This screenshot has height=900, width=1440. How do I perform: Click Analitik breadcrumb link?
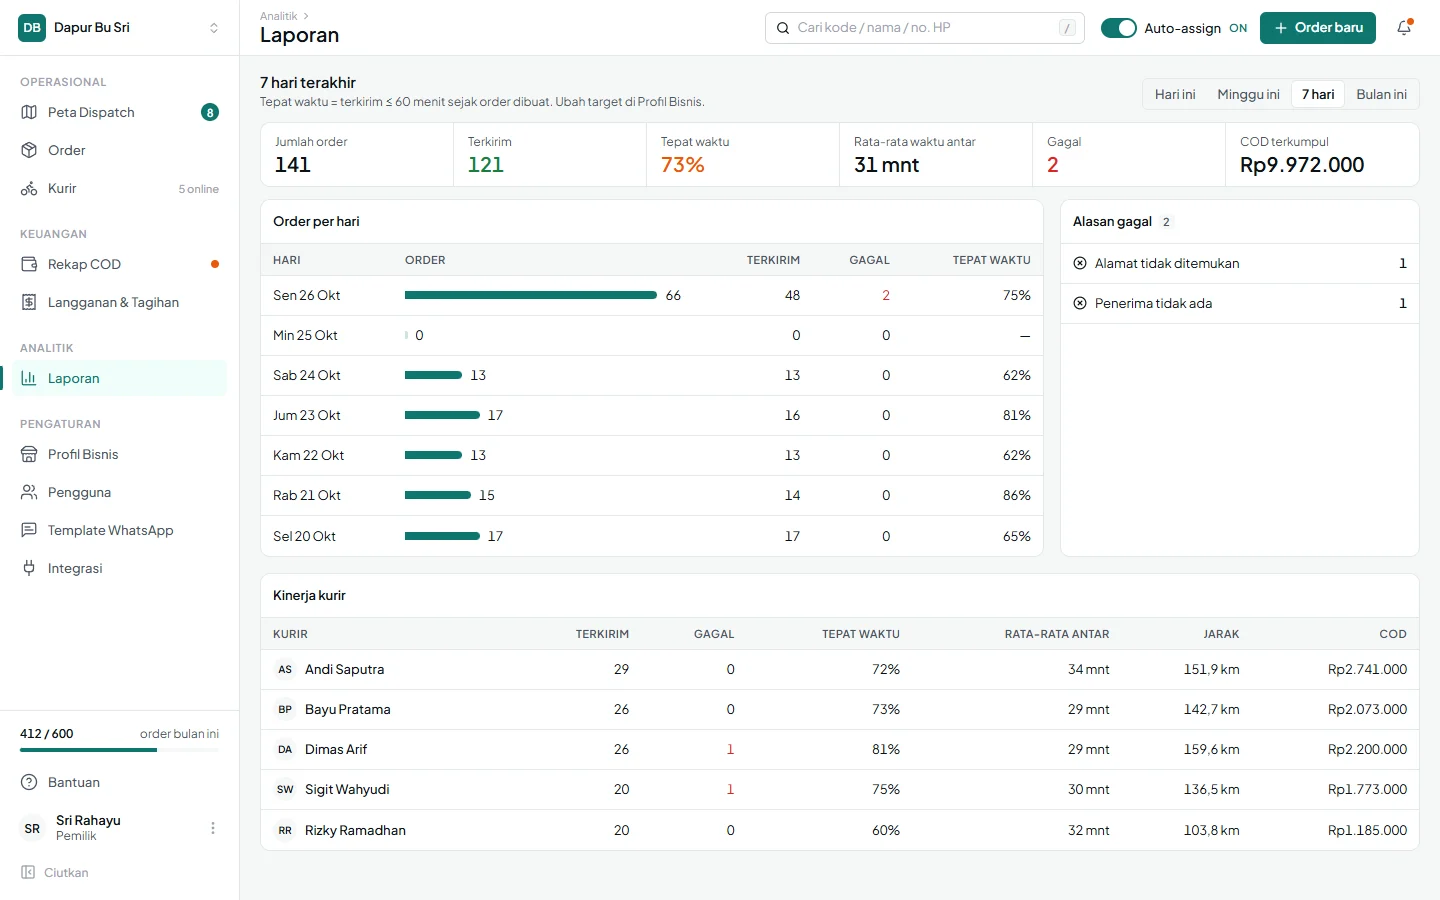[278, 16]
